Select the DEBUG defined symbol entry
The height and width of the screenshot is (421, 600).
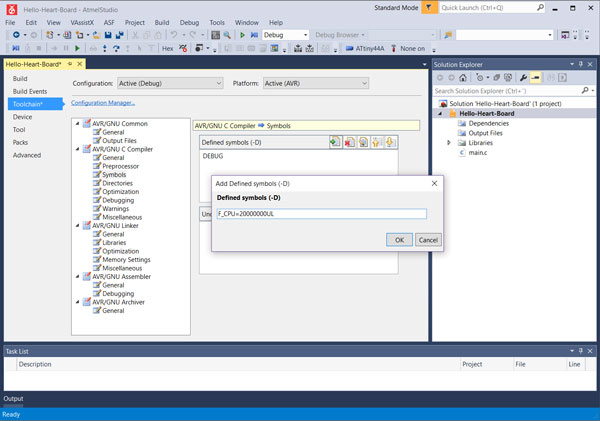click(x=213, y=156)
